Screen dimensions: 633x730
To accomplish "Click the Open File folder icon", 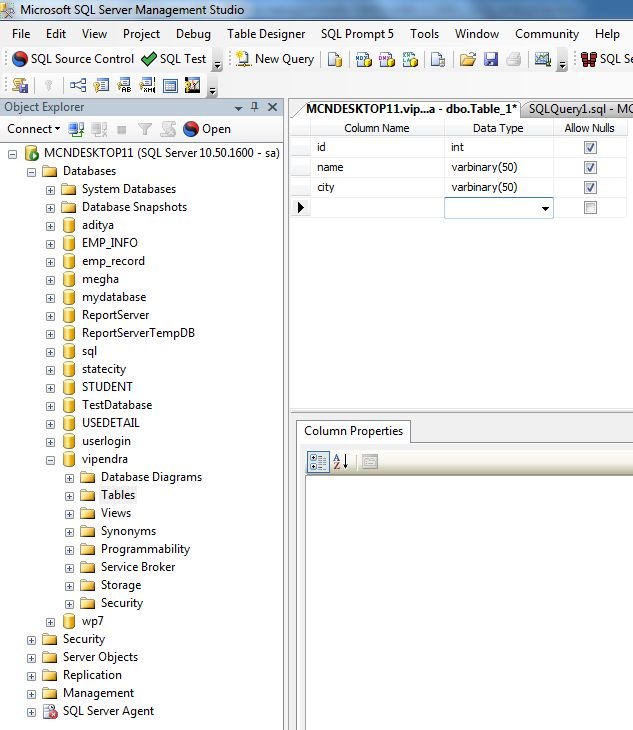I will (468, 60).
